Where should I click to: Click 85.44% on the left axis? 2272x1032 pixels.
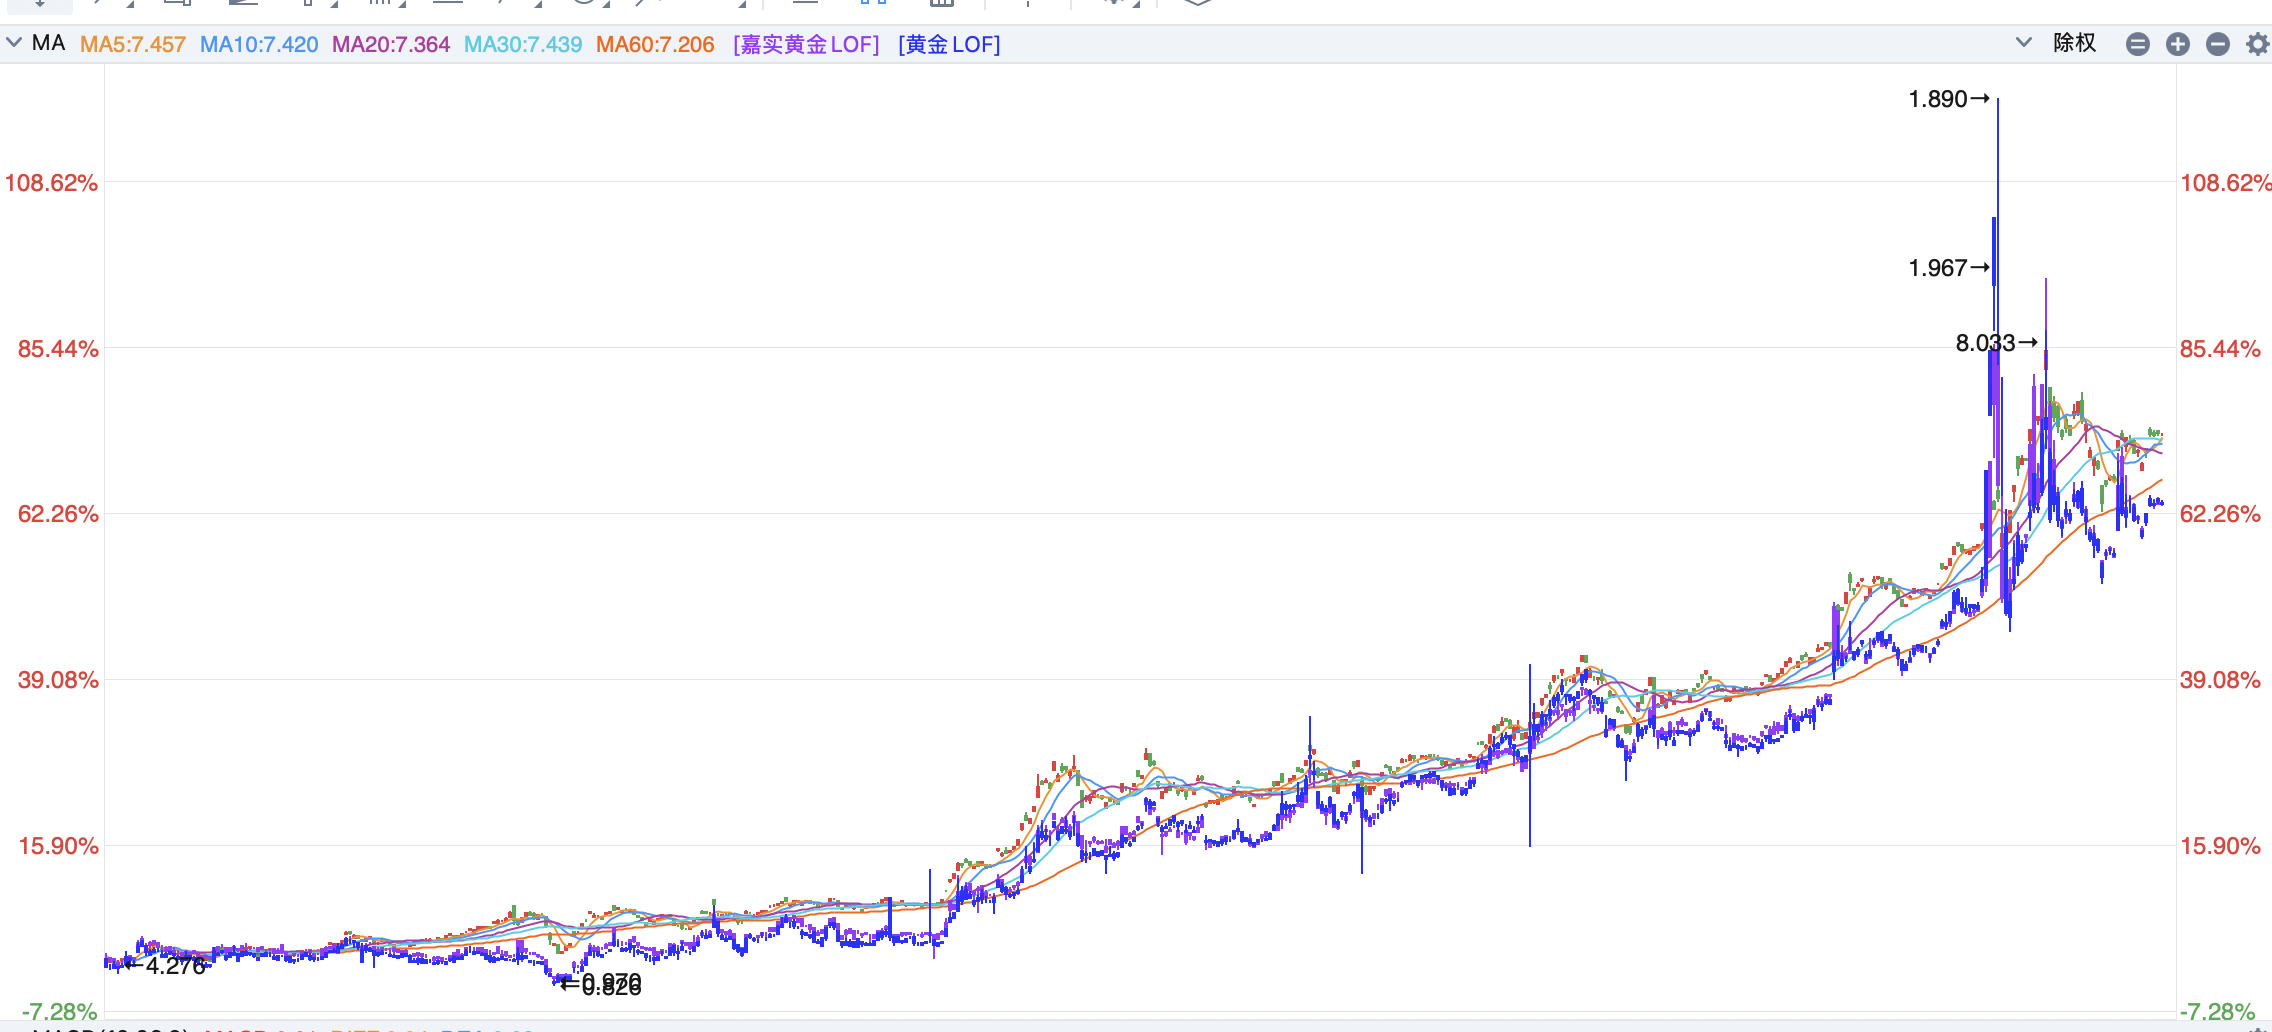[58, 349]
